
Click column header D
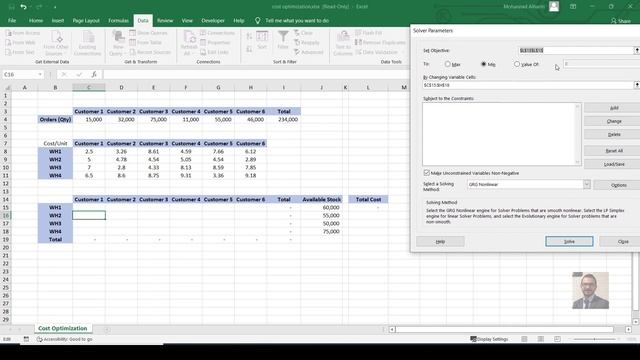[121, 87]
